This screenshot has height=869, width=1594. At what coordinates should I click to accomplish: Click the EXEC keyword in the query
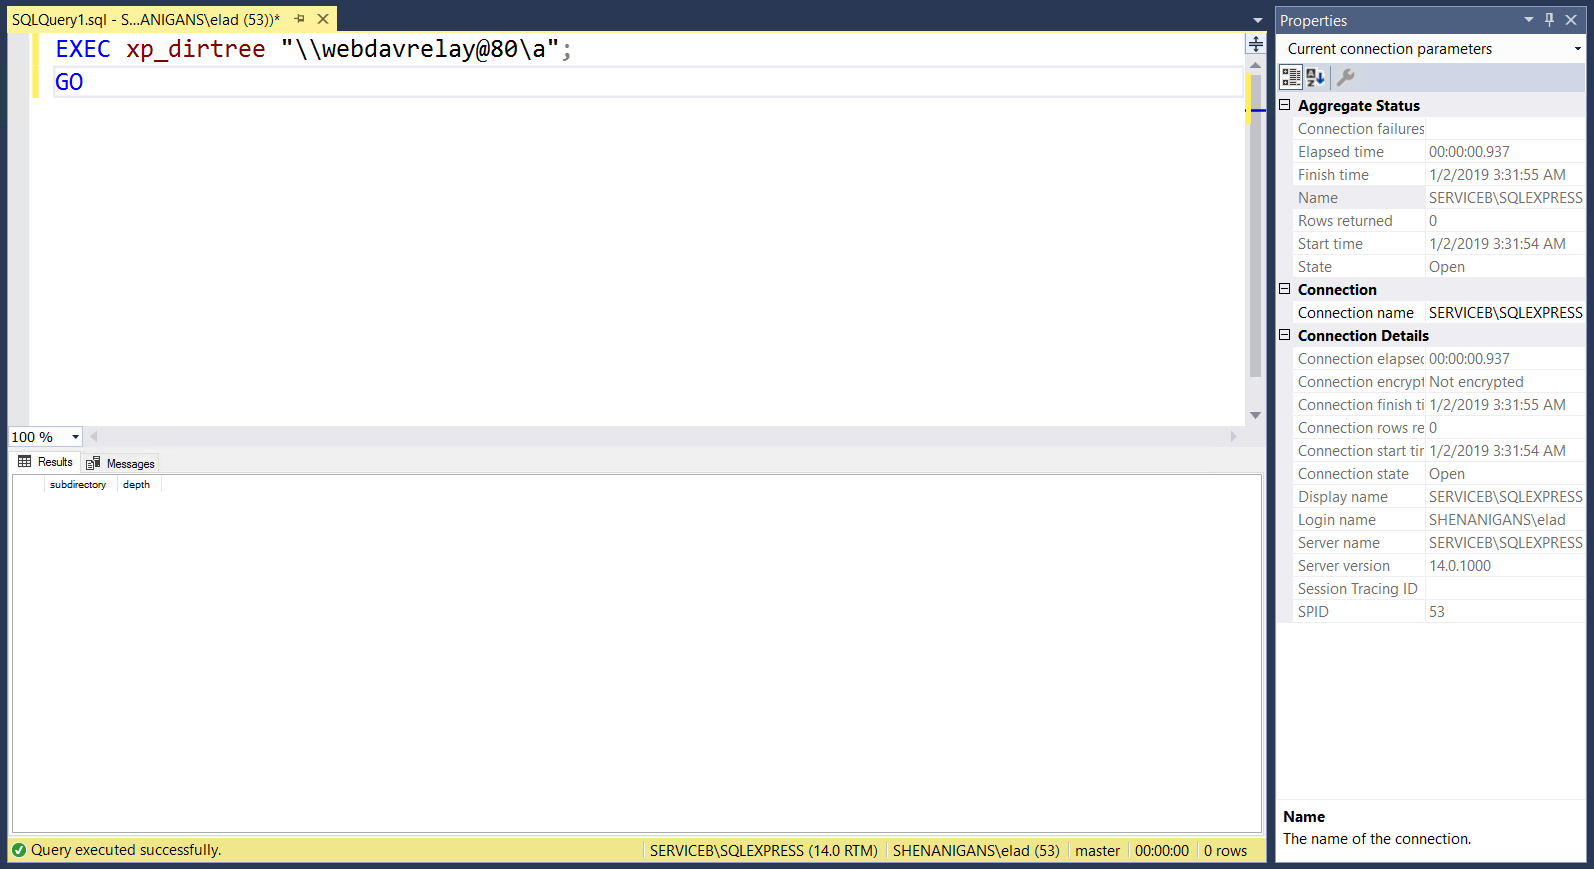(x=83, y=49)
